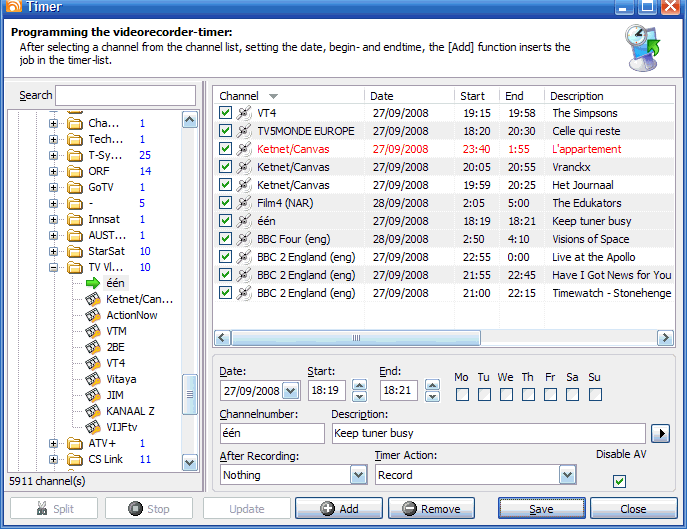Expand the ORF folder in channel tree
687x529 pixels.
(54, 171)
